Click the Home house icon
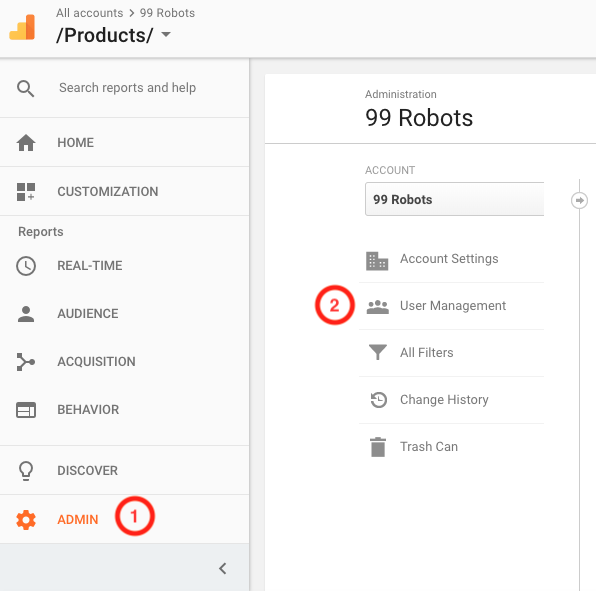The image size is (596, 591). point(26,143)
